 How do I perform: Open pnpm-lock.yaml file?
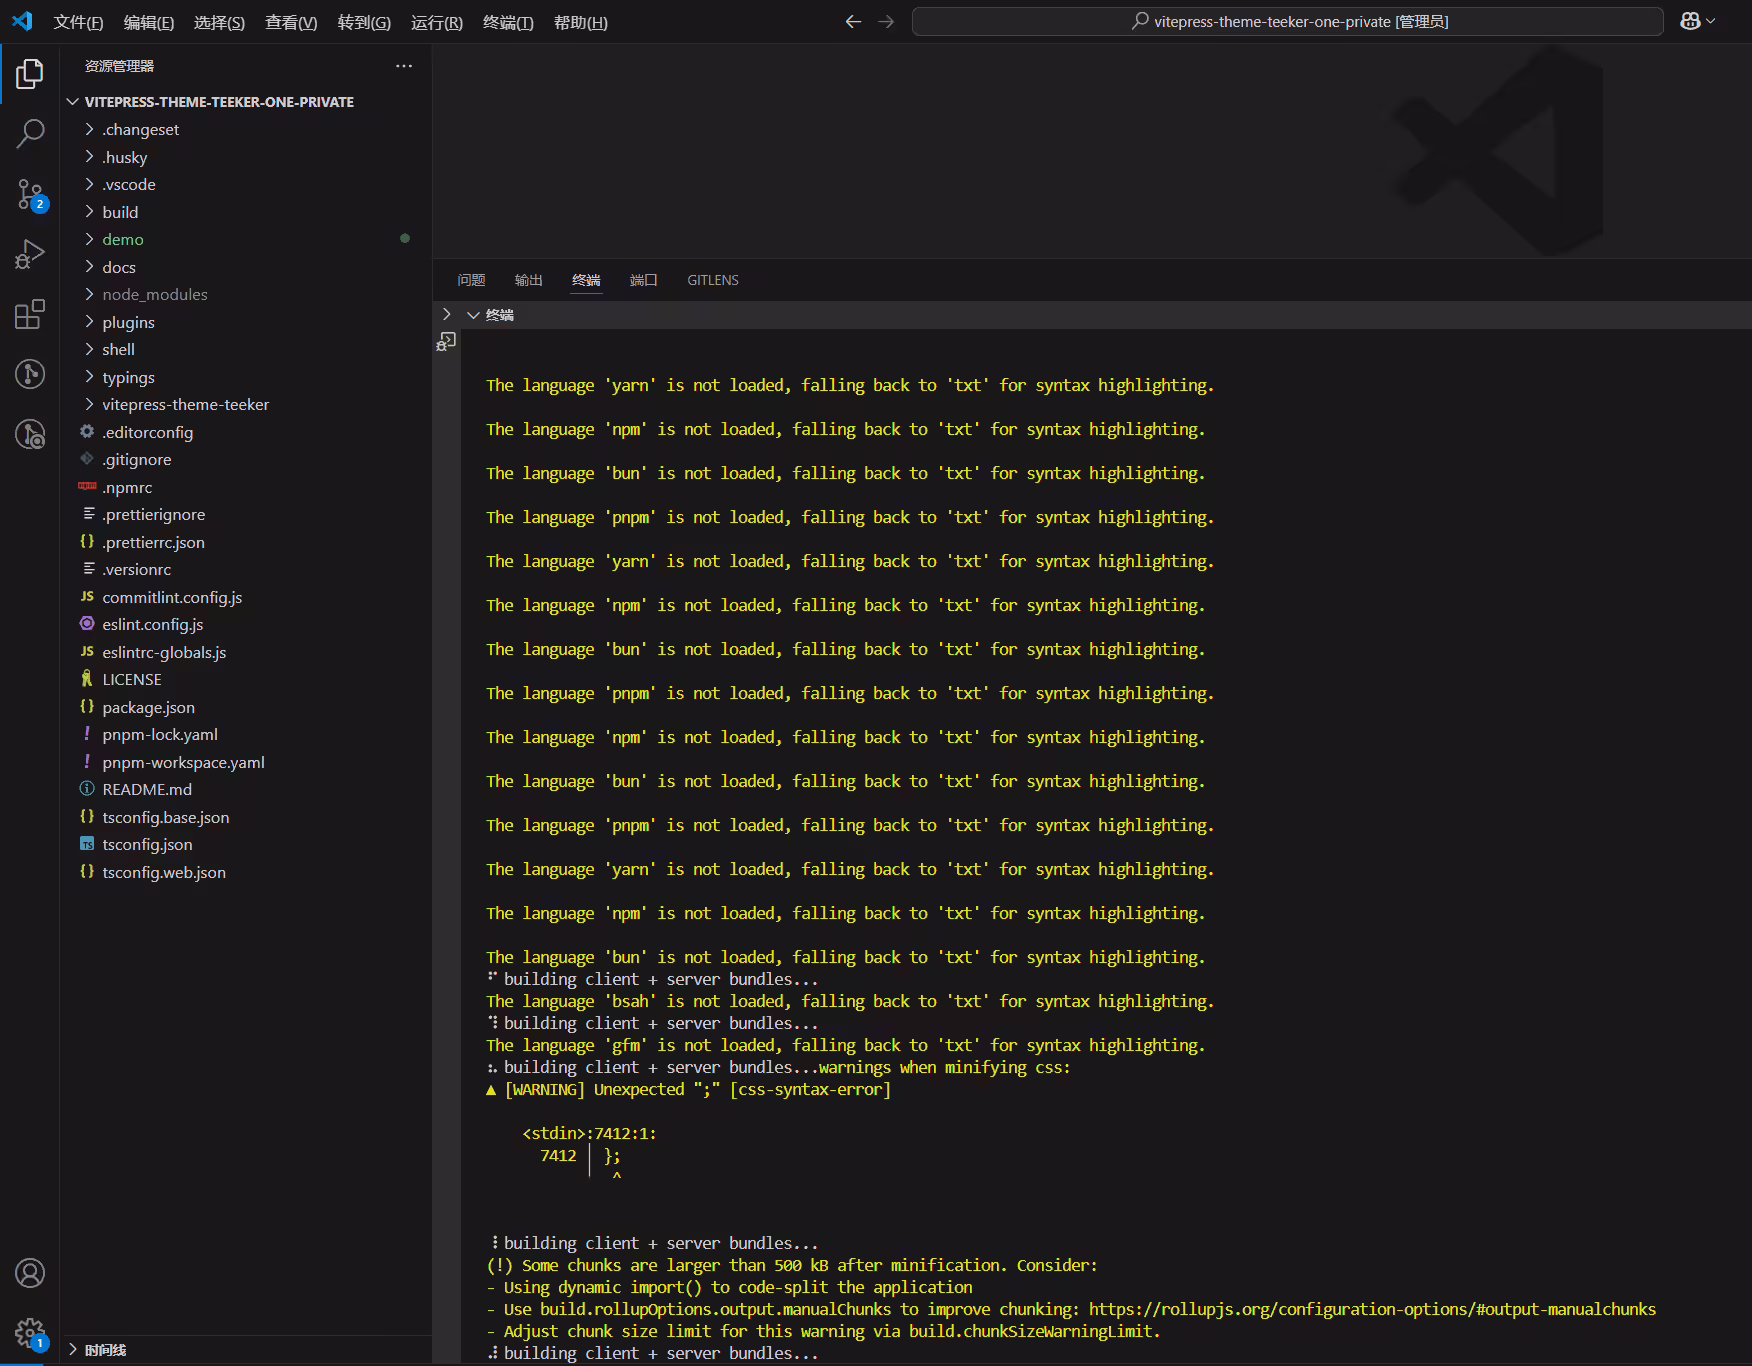click(x=159, y=734)
